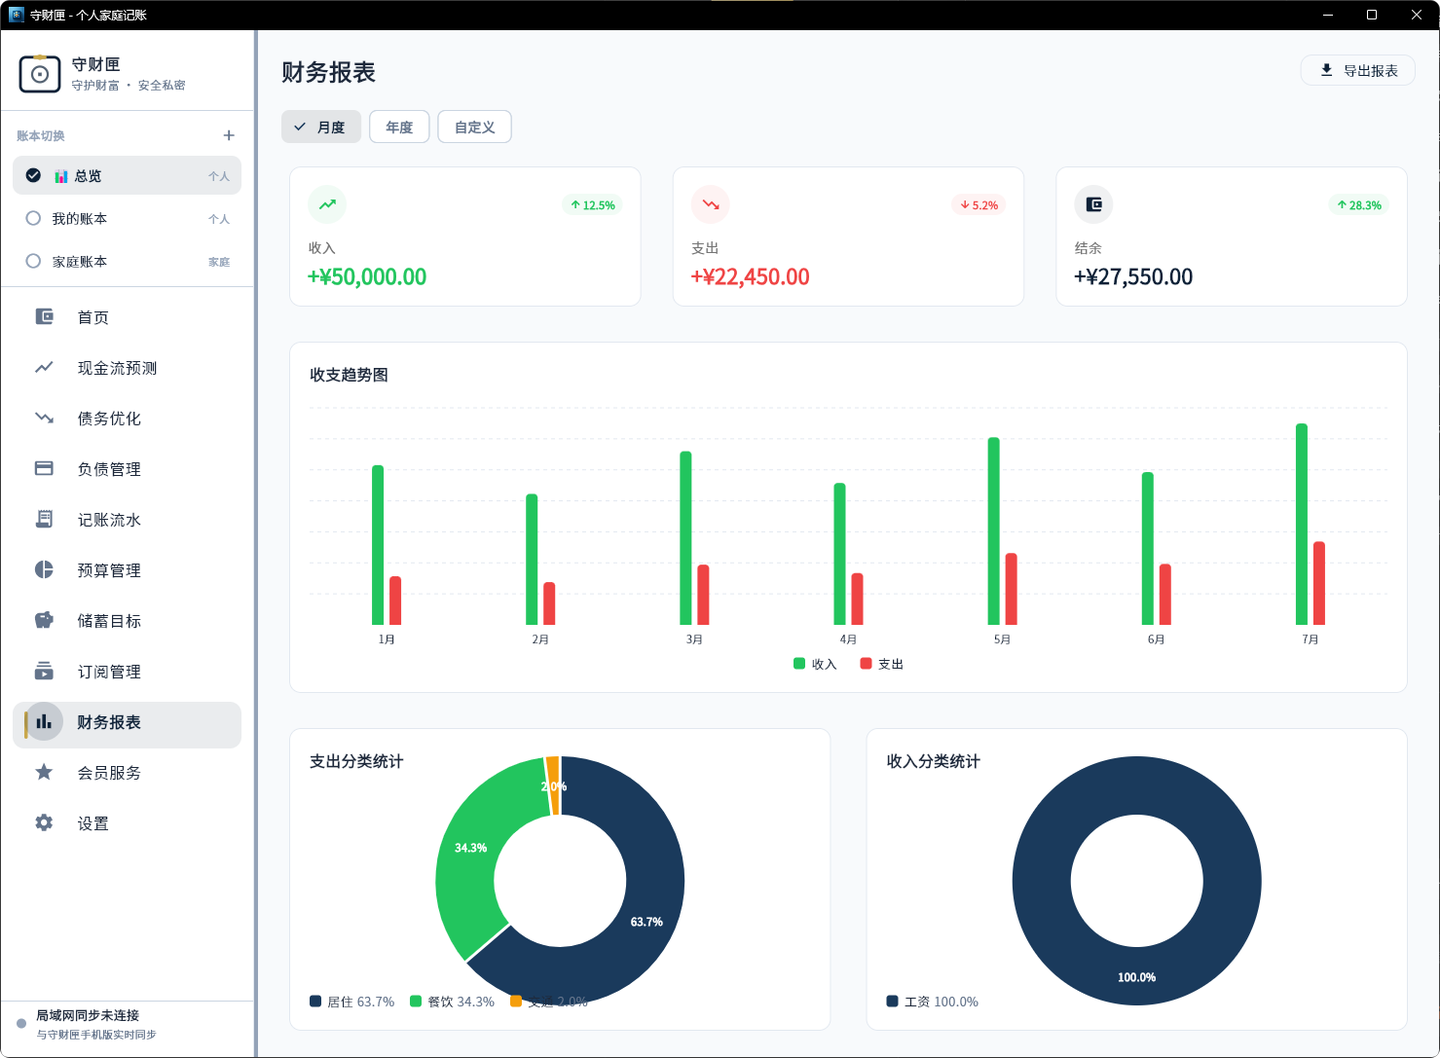
Task: Click the 记账流水 receipt icon
Action: click(44, 519)
